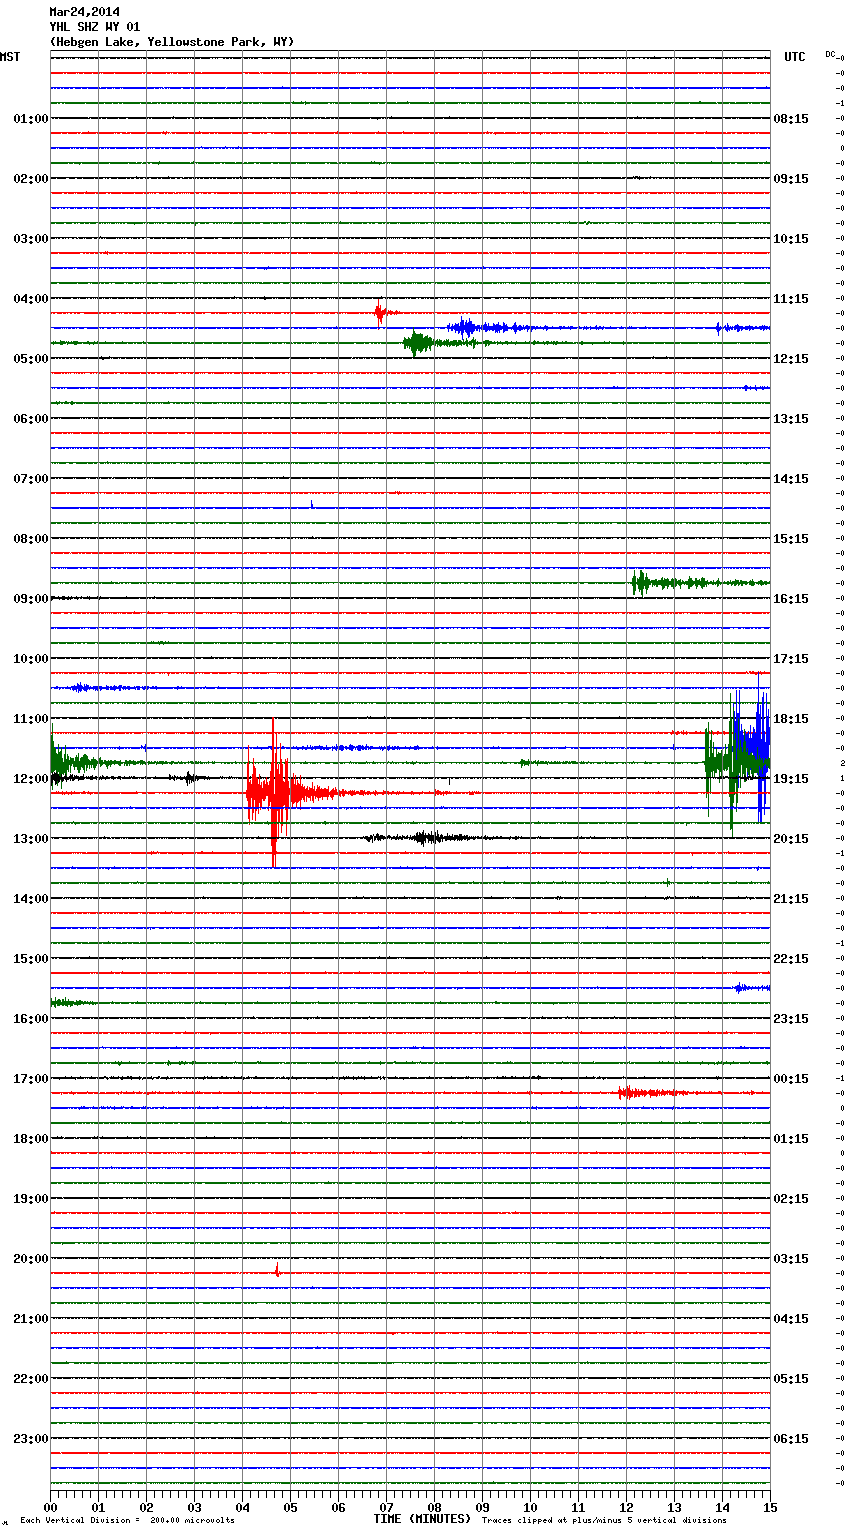Select the 14:00 MST row label
850x1534 pixels.
(x=31, y=899)
